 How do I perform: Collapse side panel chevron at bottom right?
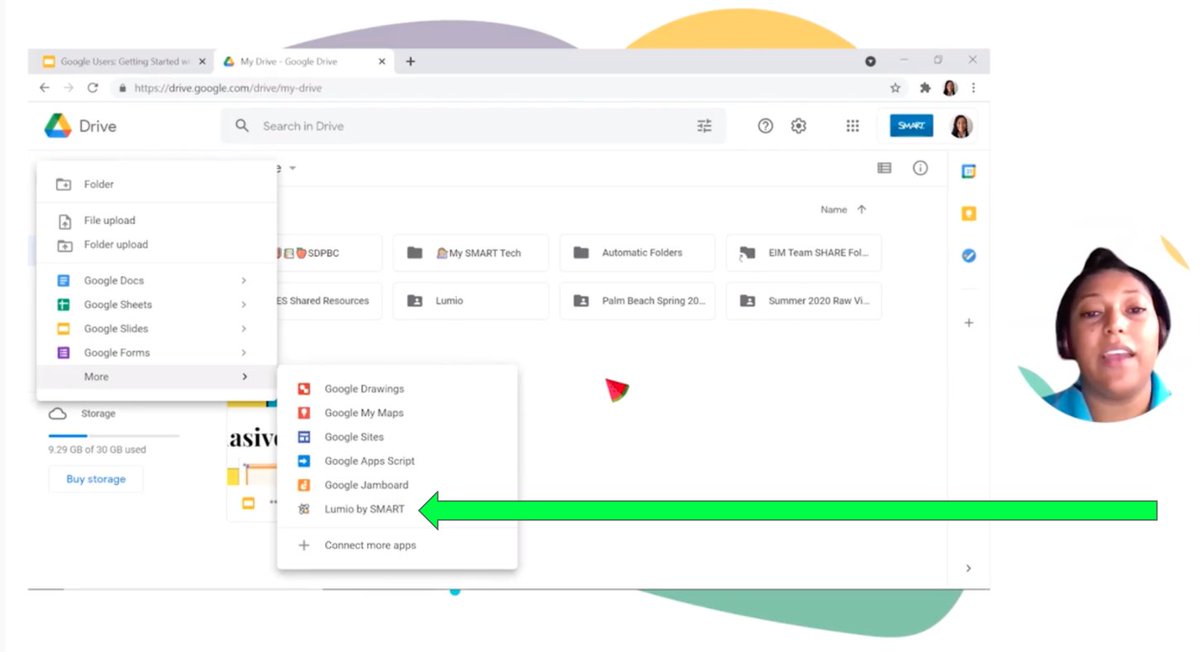click(x=968, y=568)
